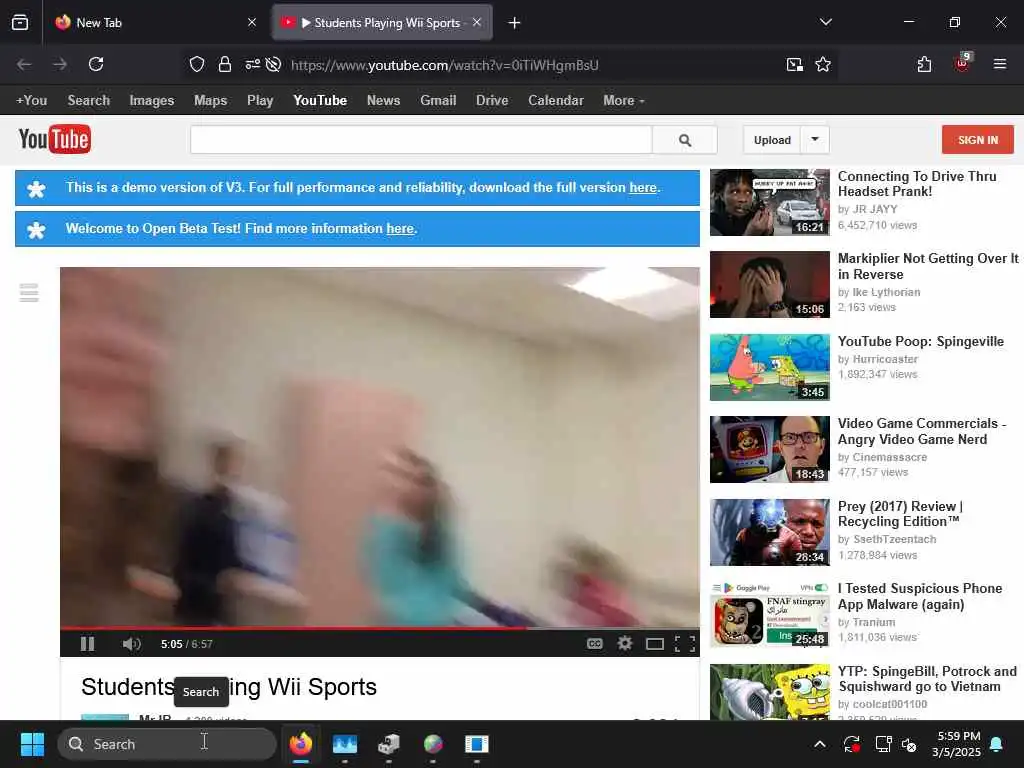The width and height of the screenshot is (1024, 768).
Task: Close the Students Playing Wii Sports tab
Action: coord(477,22)
